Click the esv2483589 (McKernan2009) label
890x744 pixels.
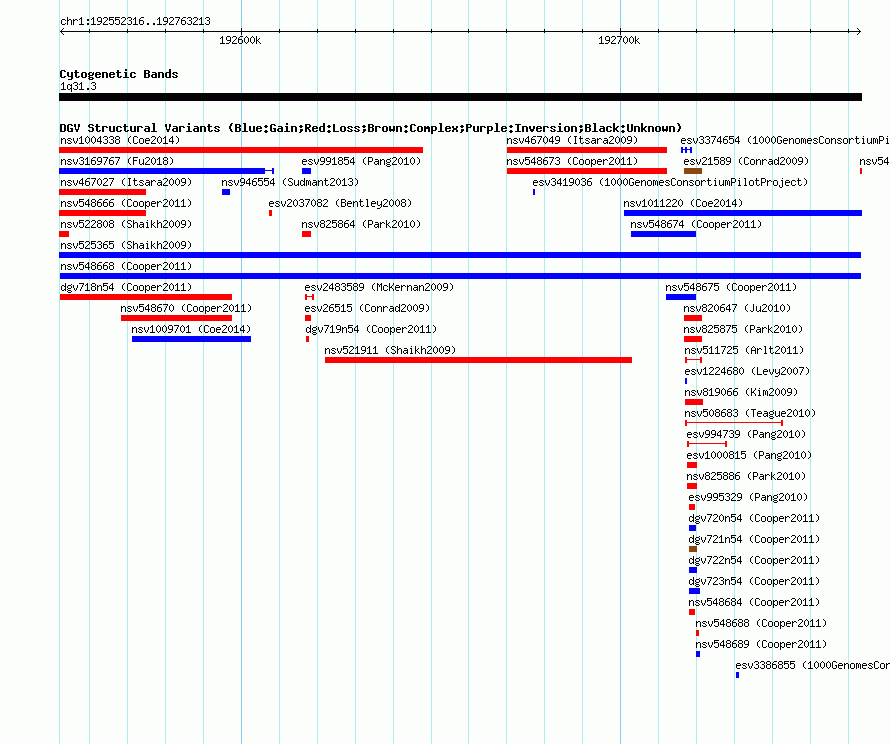click(x=379, y=287)
